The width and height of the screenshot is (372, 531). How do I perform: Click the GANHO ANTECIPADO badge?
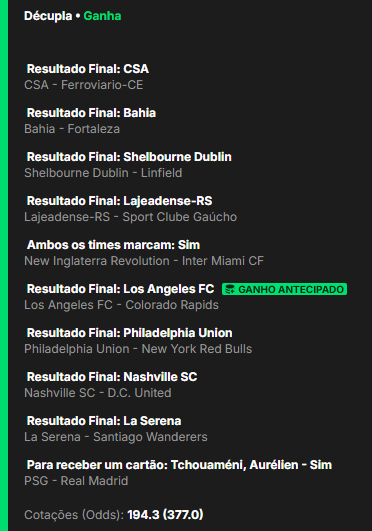click(x=284, y=289)
